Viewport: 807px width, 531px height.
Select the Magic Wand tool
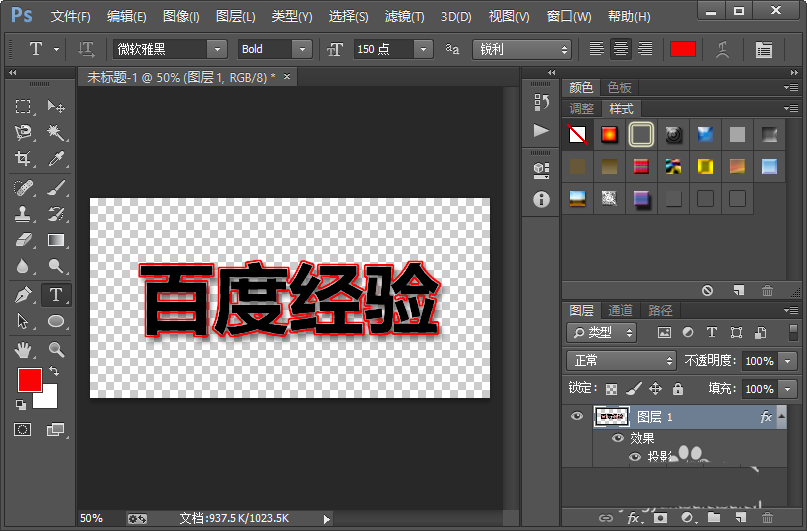coord(56,132)
